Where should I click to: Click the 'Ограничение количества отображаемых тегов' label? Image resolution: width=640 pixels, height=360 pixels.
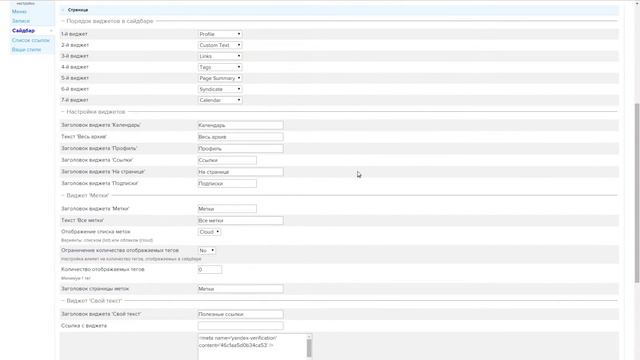coord(120,250)
